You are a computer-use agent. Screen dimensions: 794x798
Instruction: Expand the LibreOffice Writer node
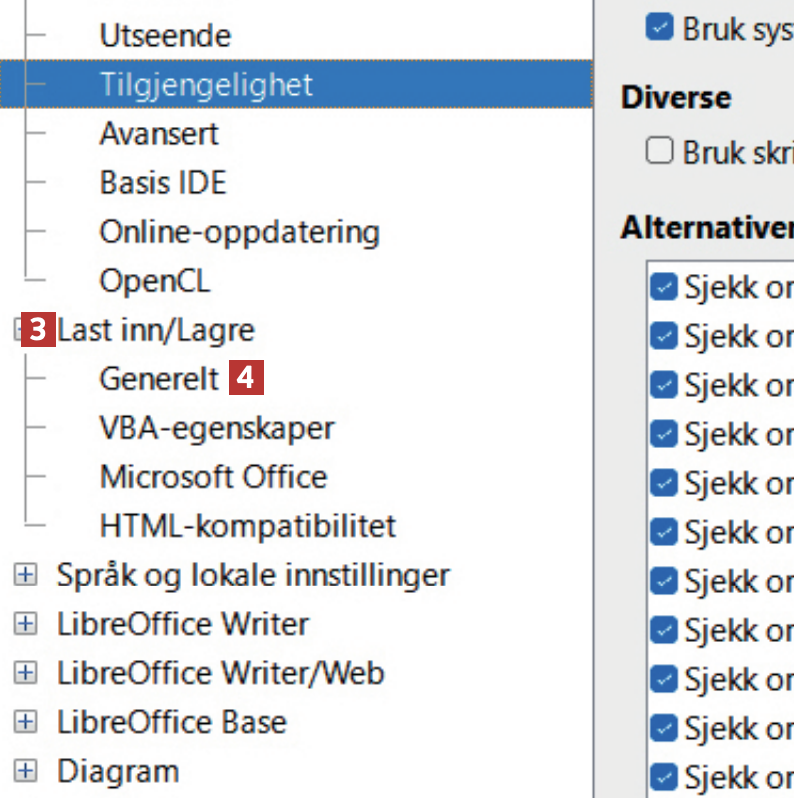(x=25, y=624)
